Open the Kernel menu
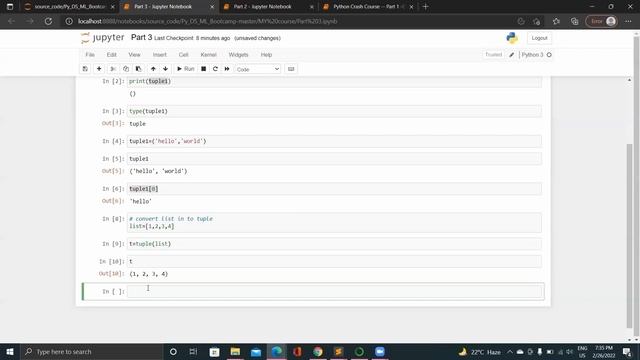Screen dimensions: 640x360 point(208,55)
